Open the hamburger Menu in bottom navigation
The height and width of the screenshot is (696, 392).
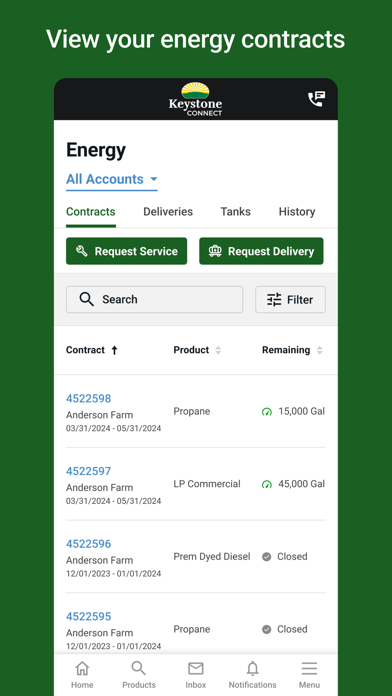[309, 675]
